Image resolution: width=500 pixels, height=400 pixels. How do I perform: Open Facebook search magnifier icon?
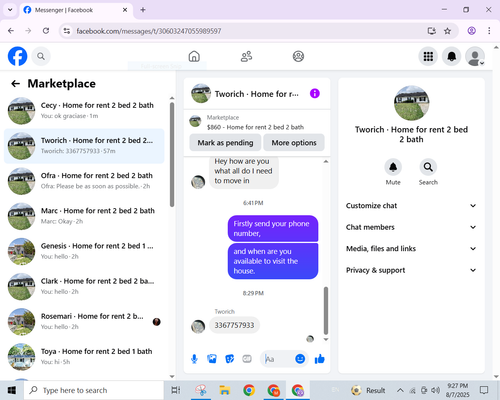tap(41, 56)
